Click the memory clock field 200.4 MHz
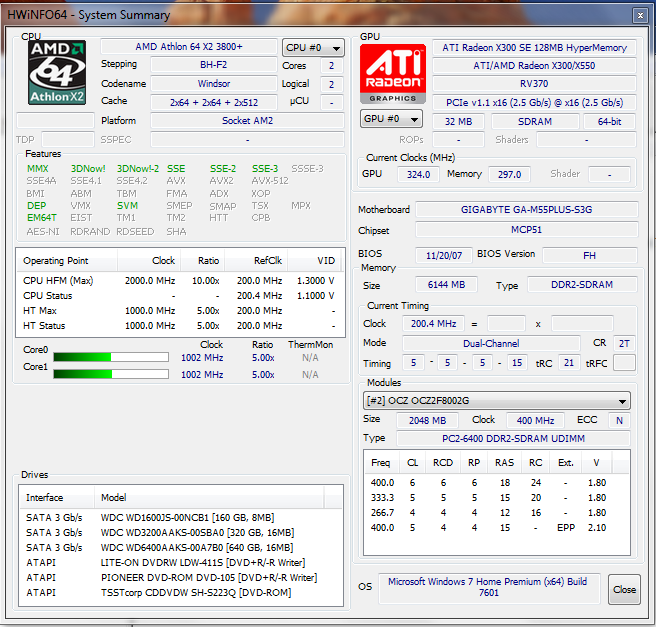This screenshot has height=627, width=656. 433,323
